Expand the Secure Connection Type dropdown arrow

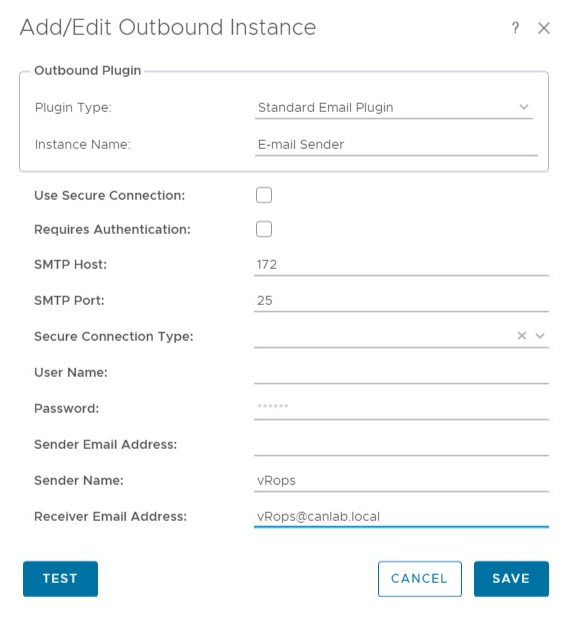pos(540,336)
